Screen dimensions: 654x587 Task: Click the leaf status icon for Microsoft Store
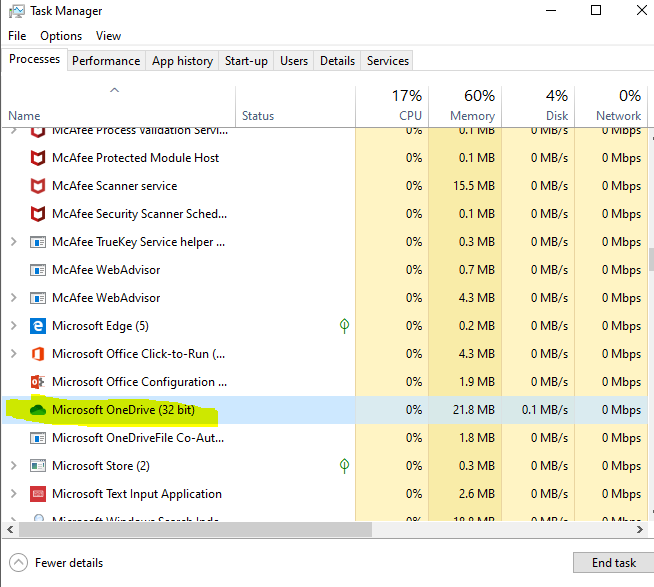[x=345, y=466]
